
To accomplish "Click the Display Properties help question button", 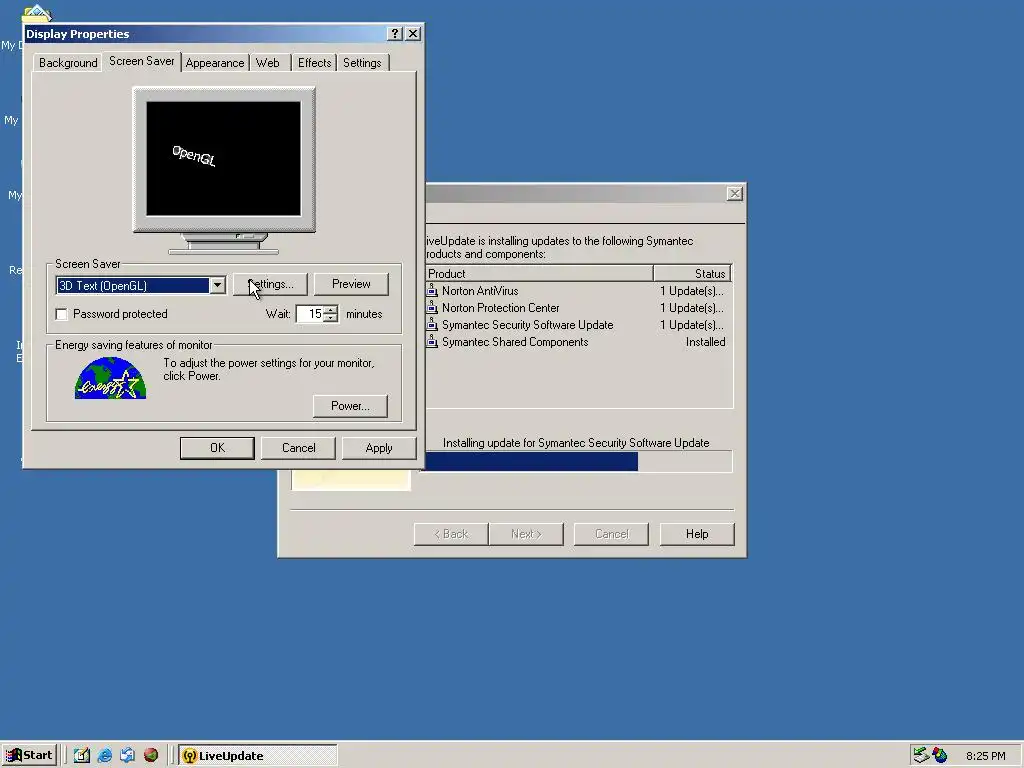I will [x=394, y=34].
